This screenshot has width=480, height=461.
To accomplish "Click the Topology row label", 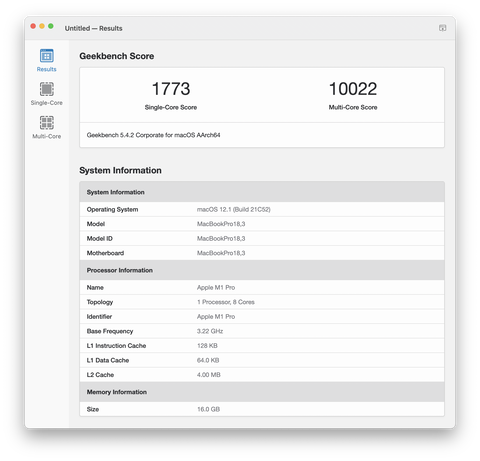I will [x=100, y=302].
